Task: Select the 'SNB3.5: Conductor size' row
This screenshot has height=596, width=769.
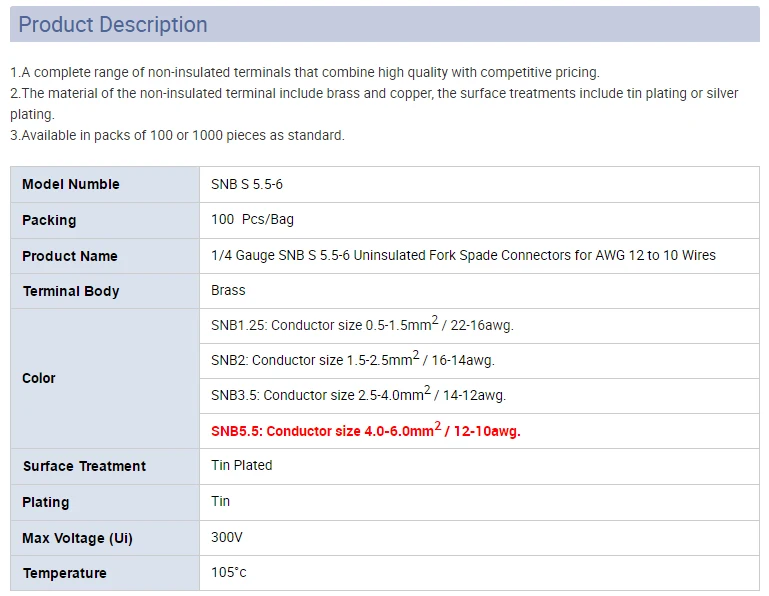Action: coord(479,396)
